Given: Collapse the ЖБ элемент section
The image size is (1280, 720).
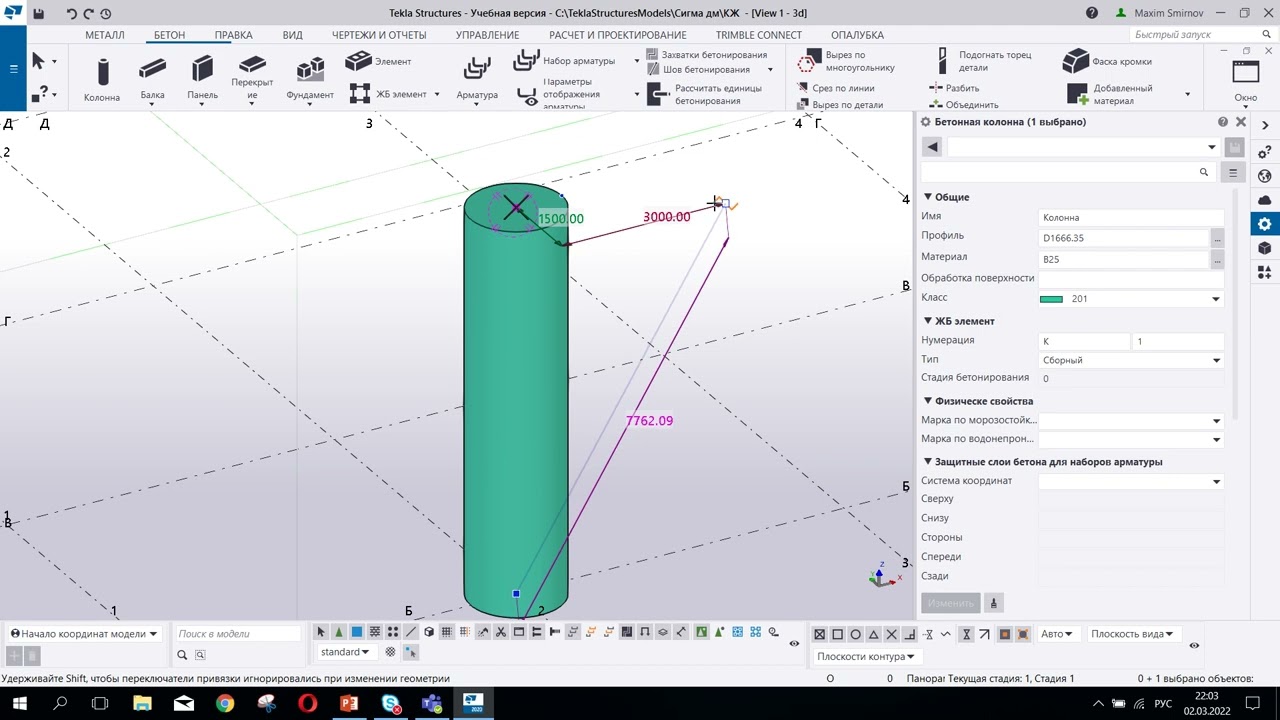Looking at the screenshot, I should [x=928, y=321].
